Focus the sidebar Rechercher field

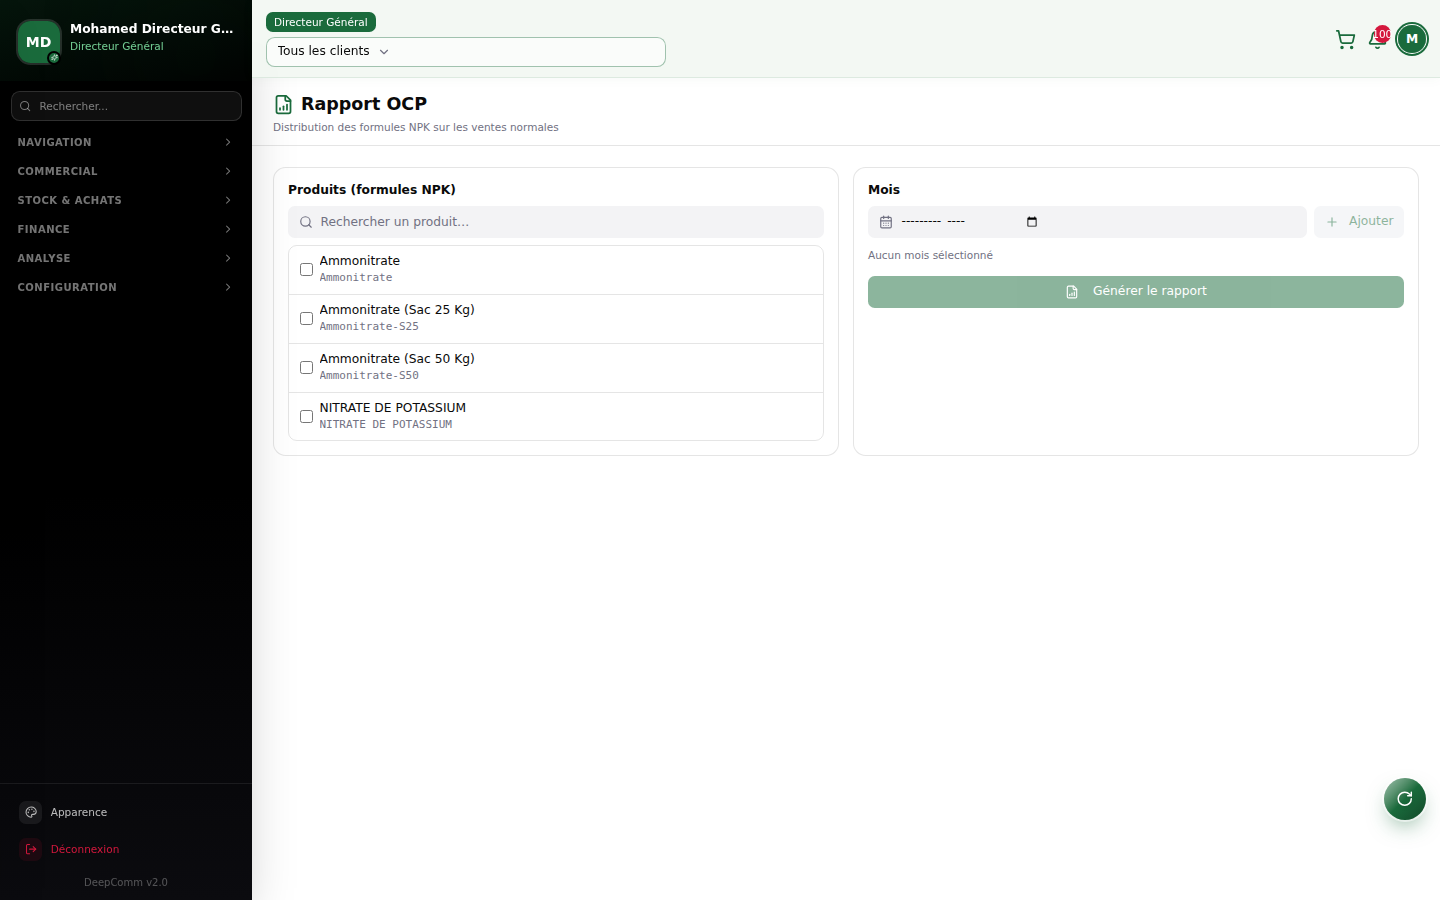[x=126, y=106]
